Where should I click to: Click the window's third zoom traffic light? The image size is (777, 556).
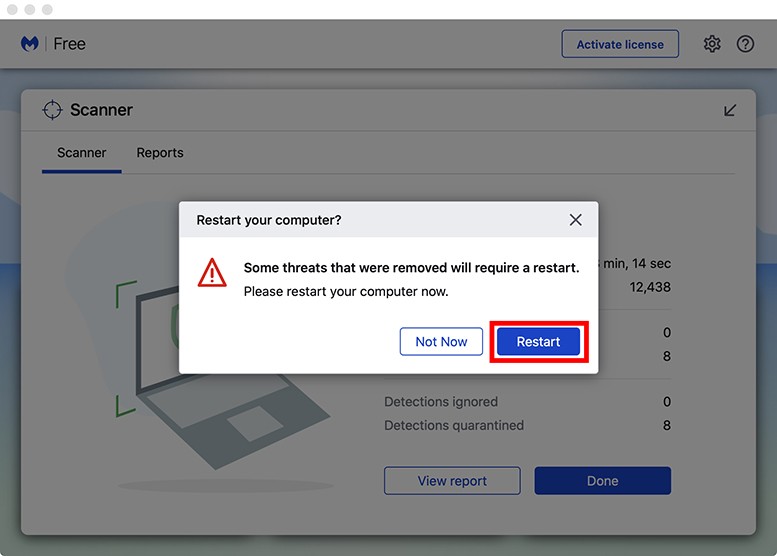point(46,9)
